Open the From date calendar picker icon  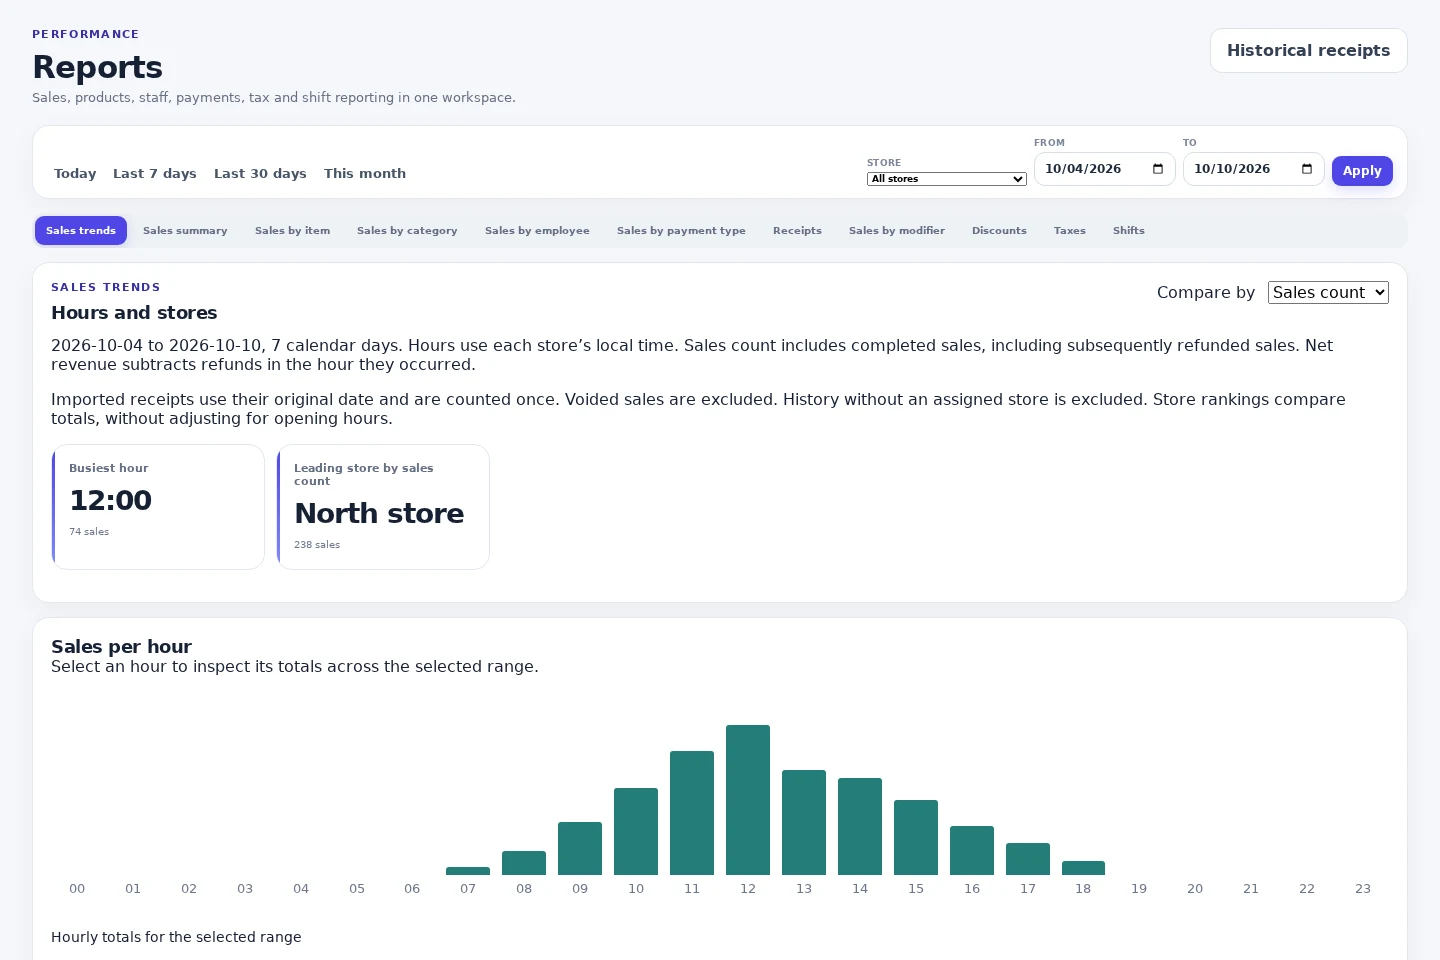point(1158,169)
